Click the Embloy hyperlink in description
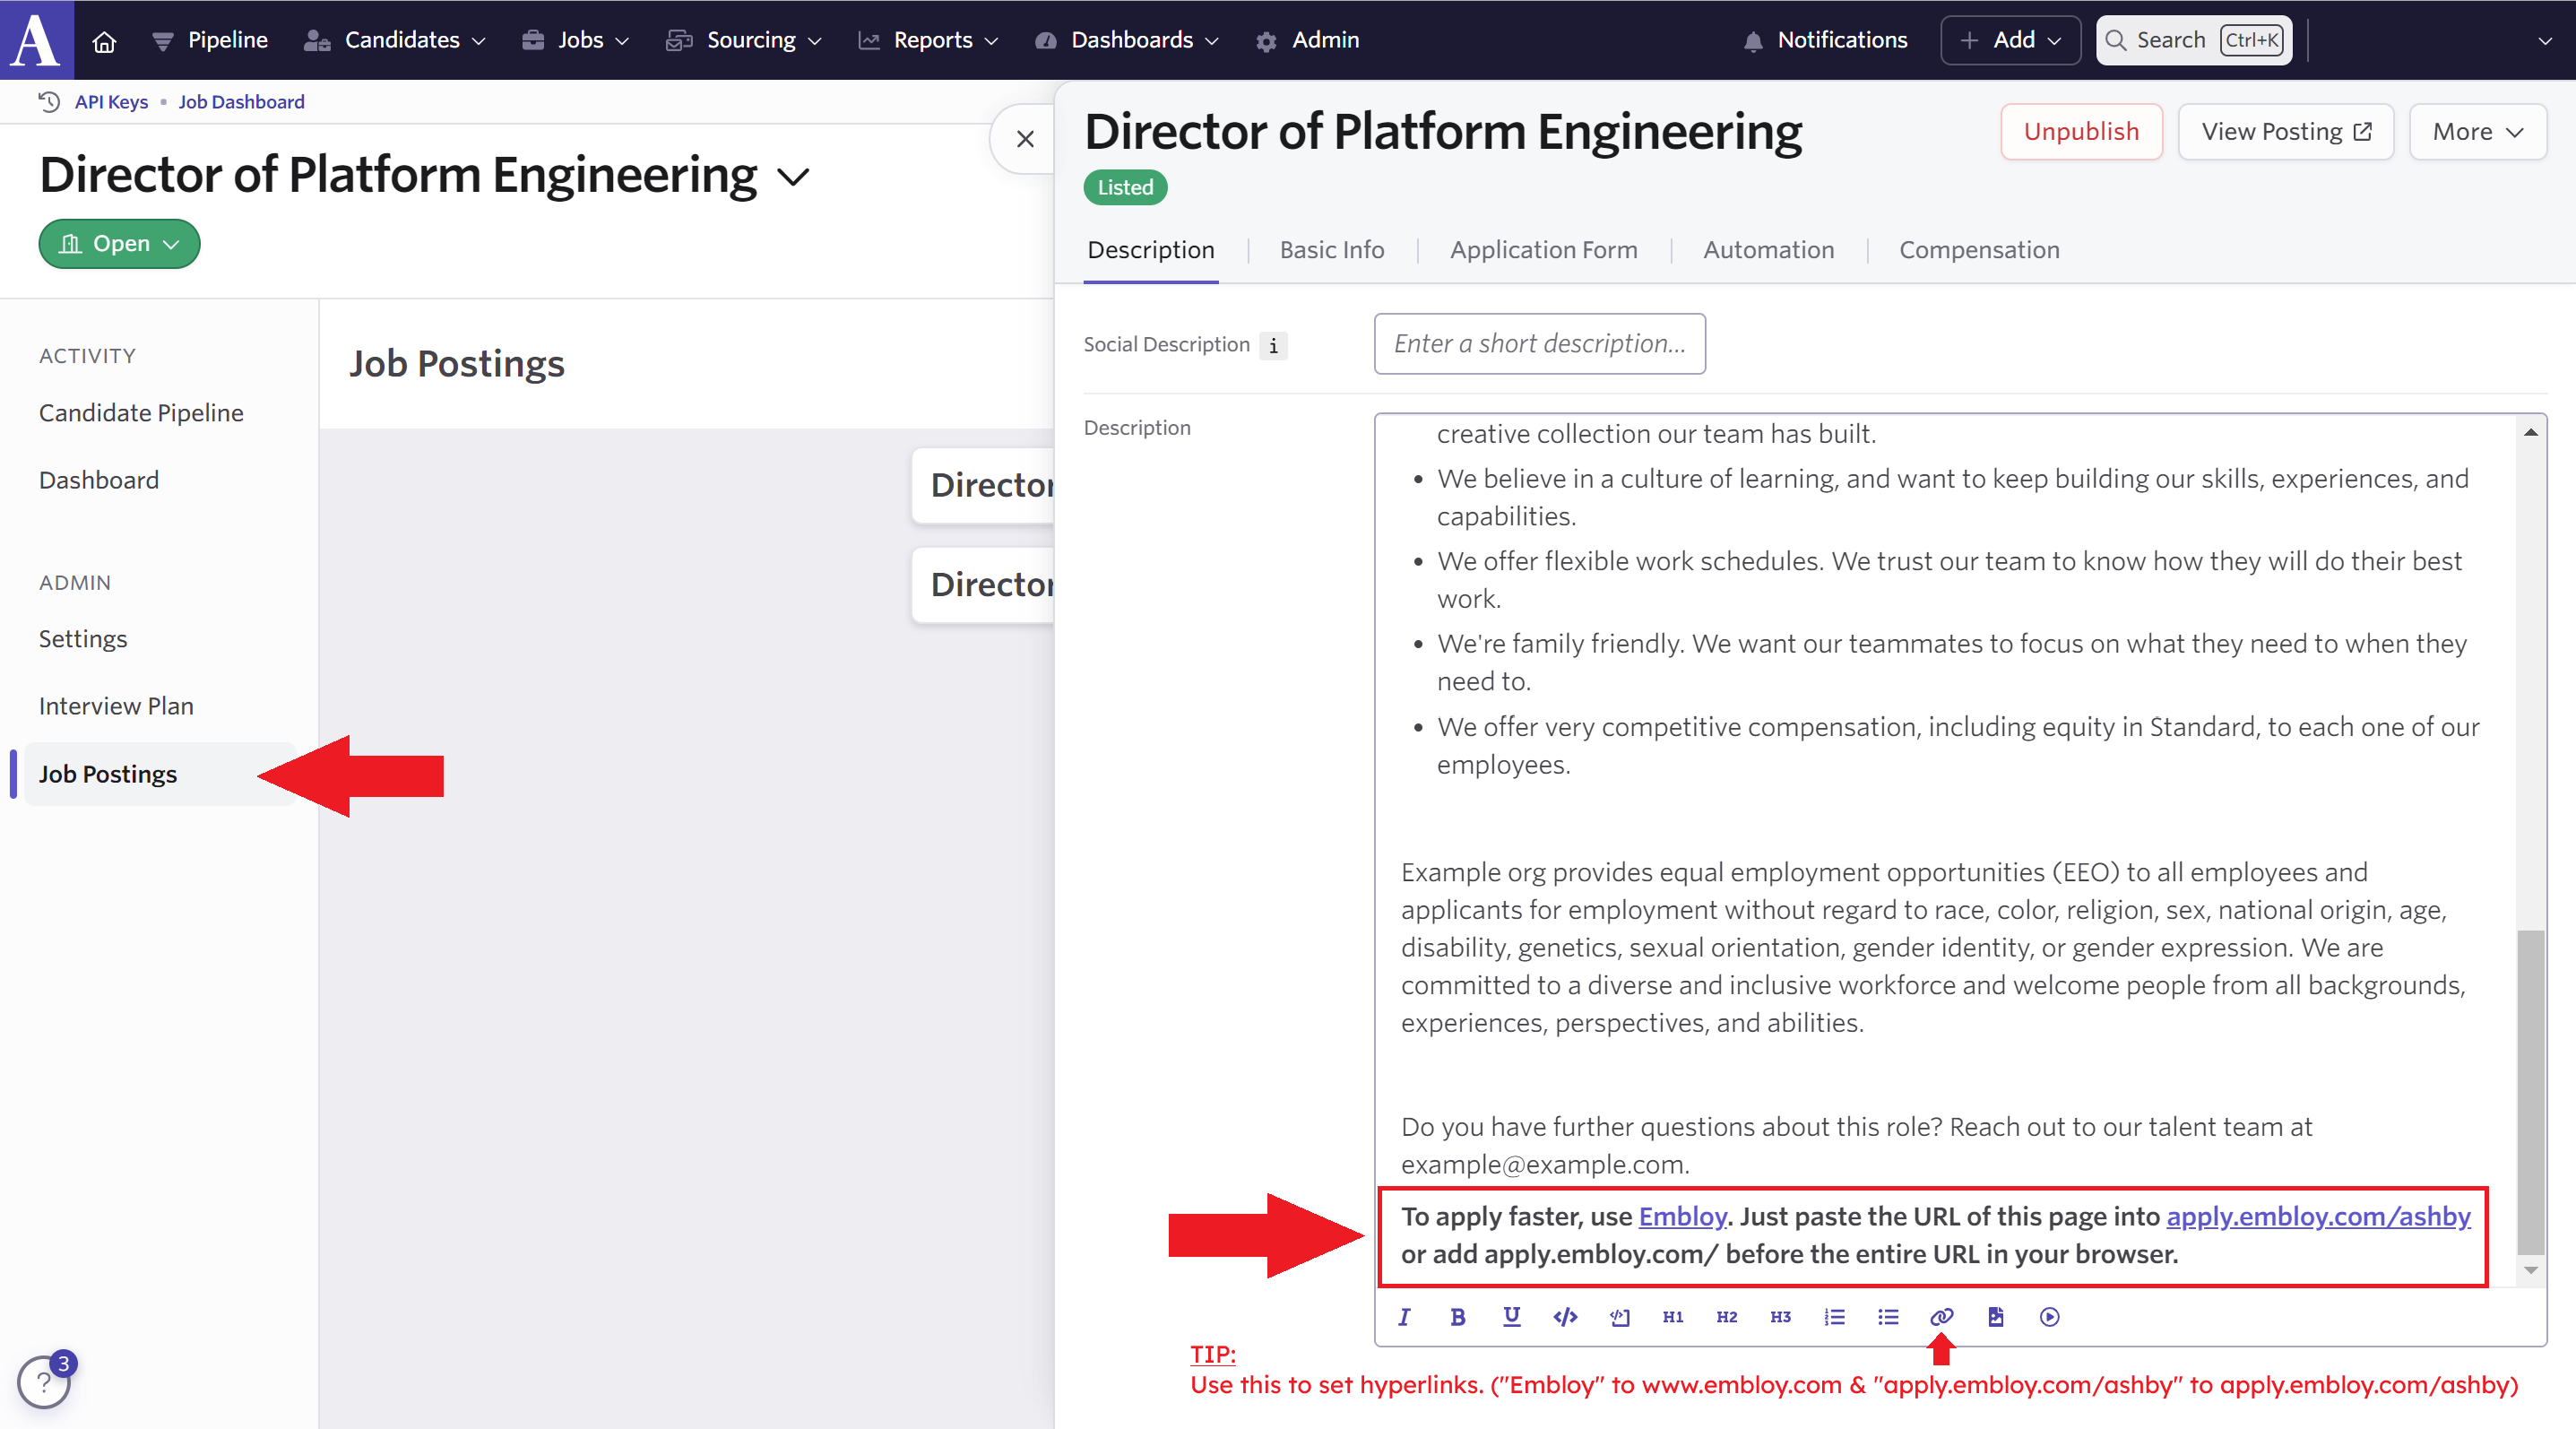Image resolution: width=2576 pixels, height=1429 pixels. [x=1682, y=1217]
